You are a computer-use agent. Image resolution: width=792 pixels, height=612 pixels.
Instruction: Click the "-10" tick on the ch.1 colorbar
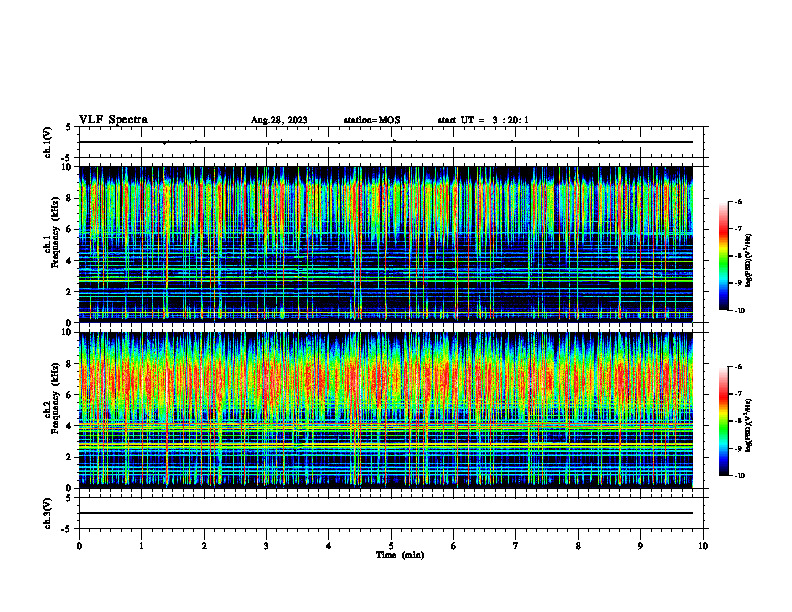(x=739, y=311)
